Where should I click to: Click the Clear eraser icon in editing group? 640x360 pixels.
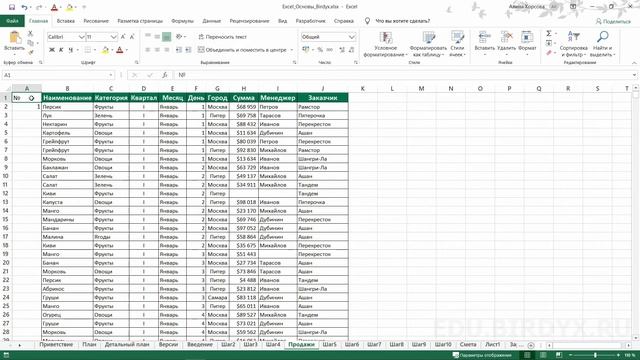tap(549, 53)
